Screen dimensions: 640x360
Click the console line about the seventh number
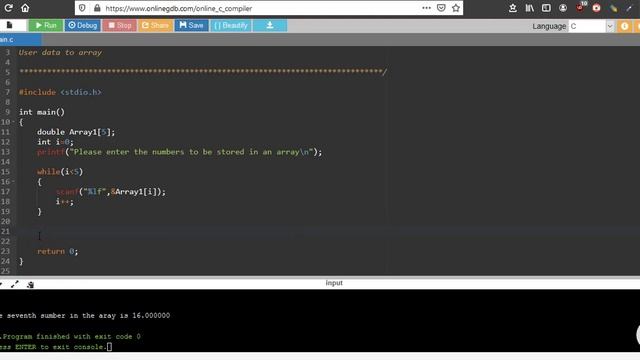[x=85, y=316]
